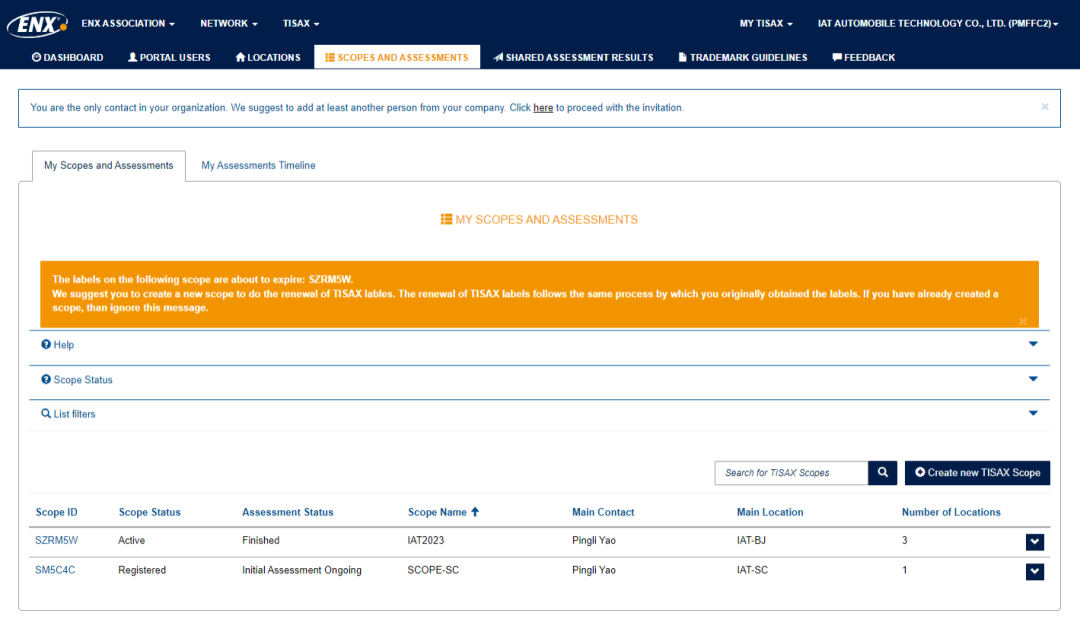Expand the Help section

click(x=1033, y=344)
